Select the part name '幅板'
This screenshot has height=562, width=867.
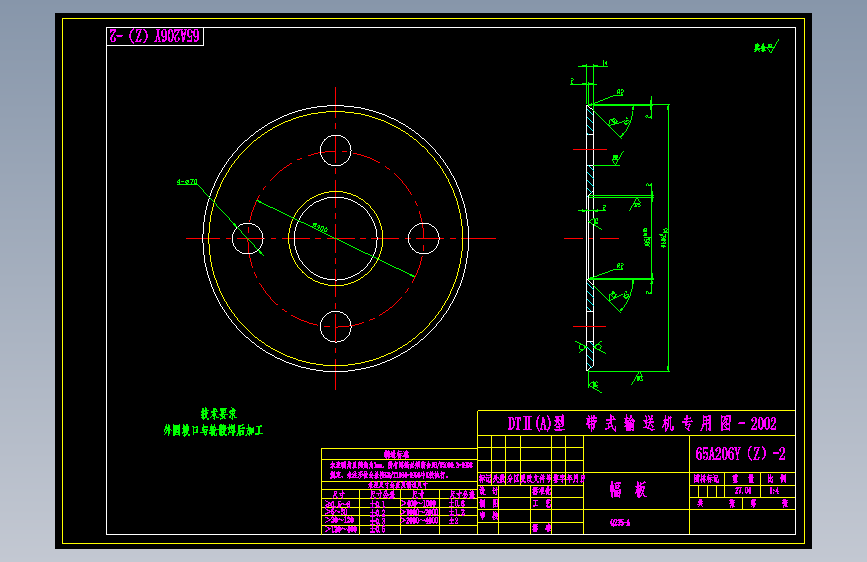click(628, 490)
